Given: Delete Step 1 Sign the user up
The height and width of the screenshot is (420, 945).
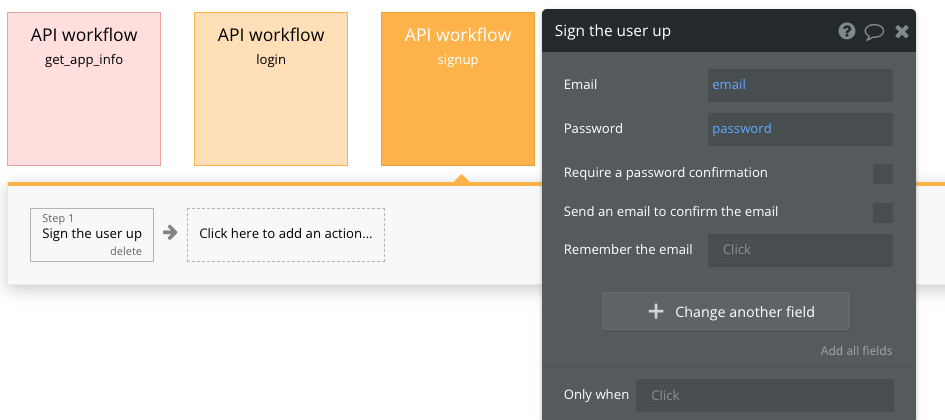Looking at the screenshot, I should [126, 251].
